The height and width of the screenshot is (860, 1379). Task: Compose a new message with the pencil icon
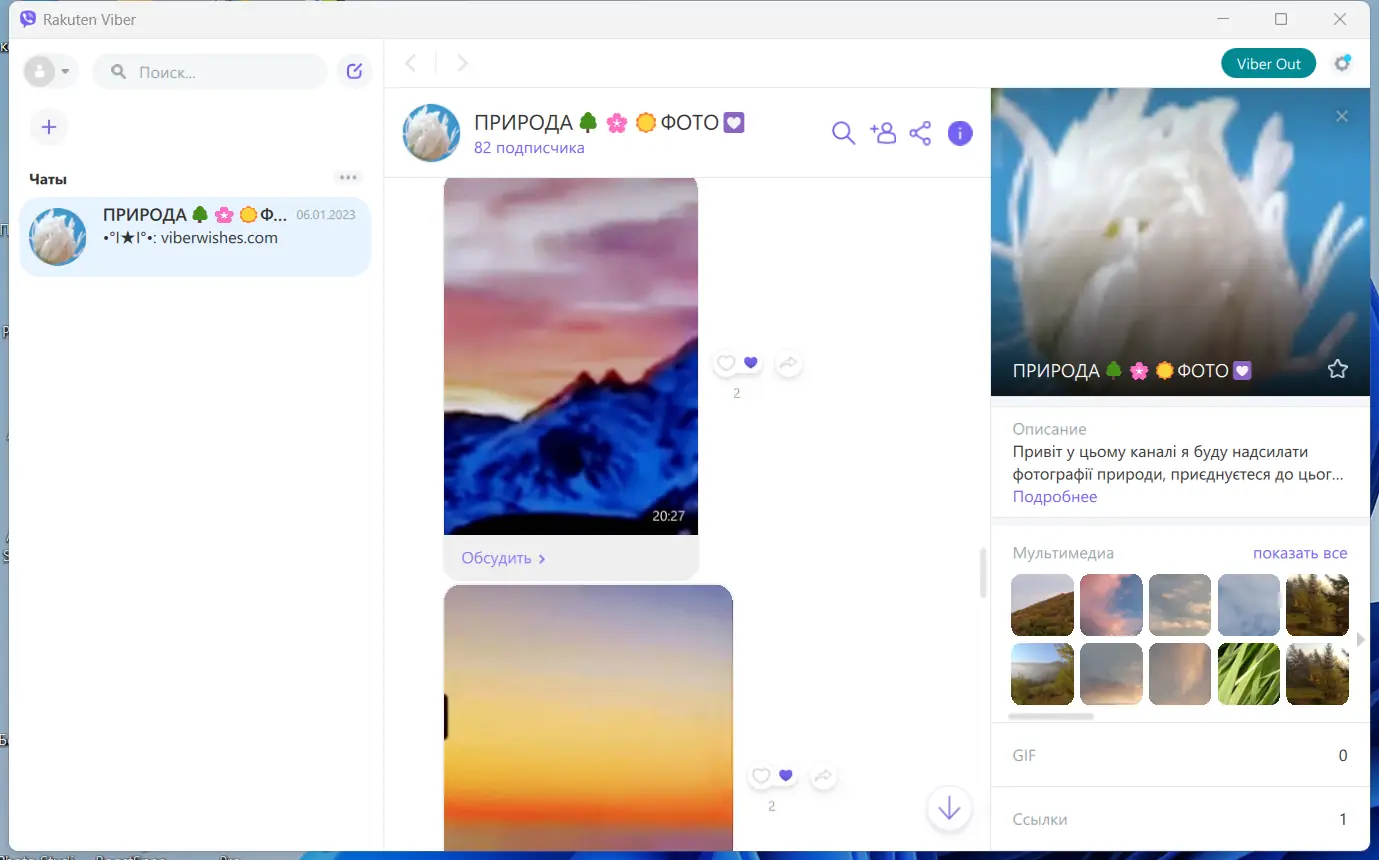point(354,70)
